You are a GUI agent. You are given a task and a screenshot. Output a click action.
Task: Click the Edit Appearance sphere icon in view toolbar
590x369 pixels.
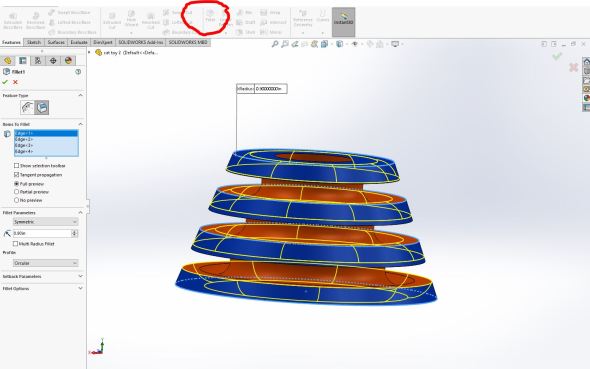coord(370,44)
